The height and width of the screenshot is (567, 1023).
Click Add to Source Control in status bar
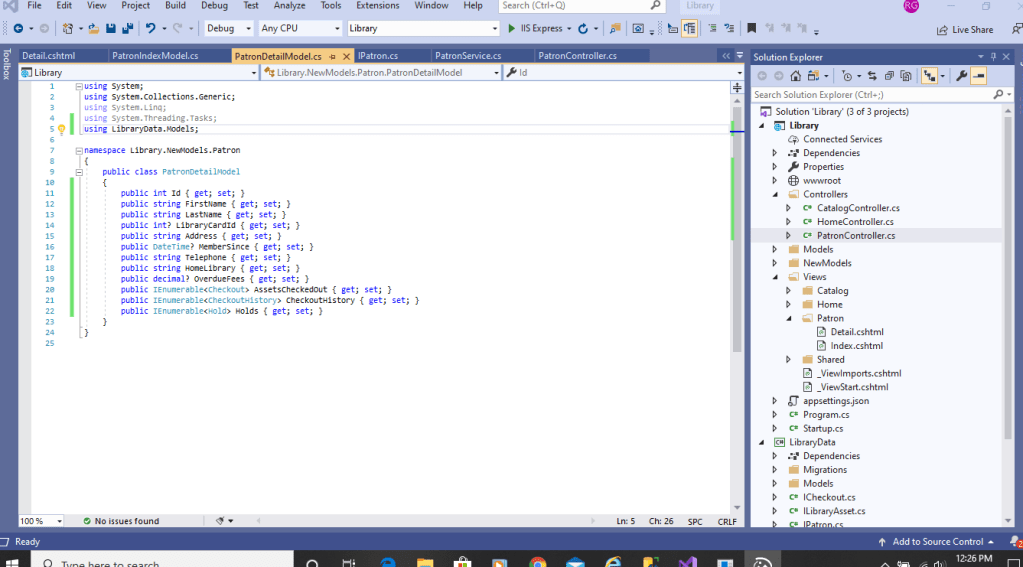(937, 542)
